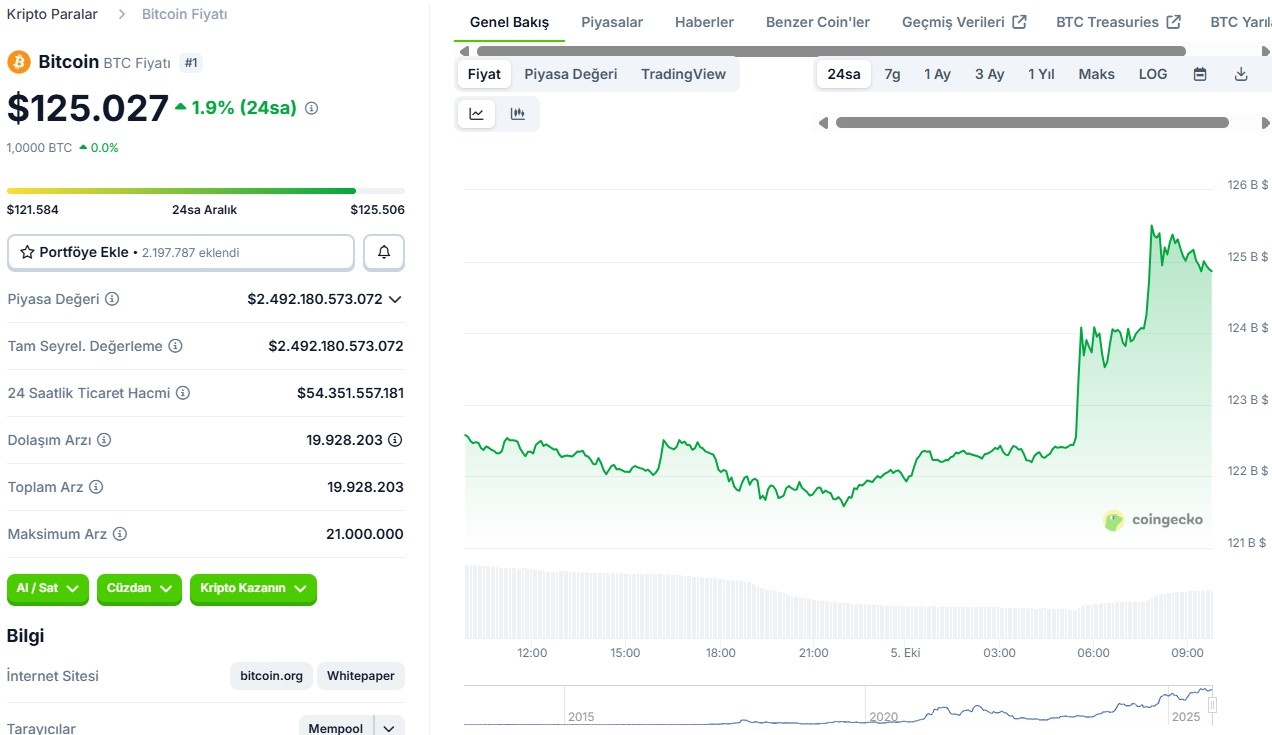Select 1 Ay time range
The height and width of the screenshot is (735, 1272).
[x=937, y=74]
